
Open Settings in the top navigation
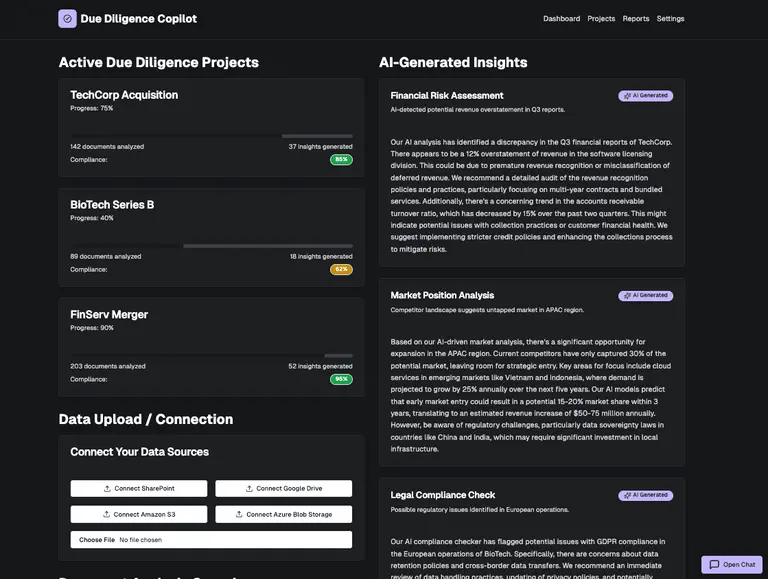click(671, 19)
